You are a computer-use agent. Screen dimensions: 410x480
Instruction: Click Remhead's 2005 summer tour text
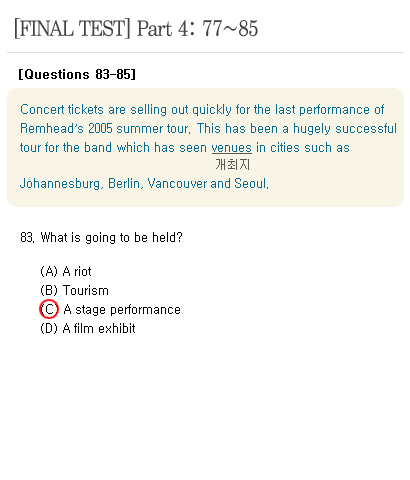106,129
